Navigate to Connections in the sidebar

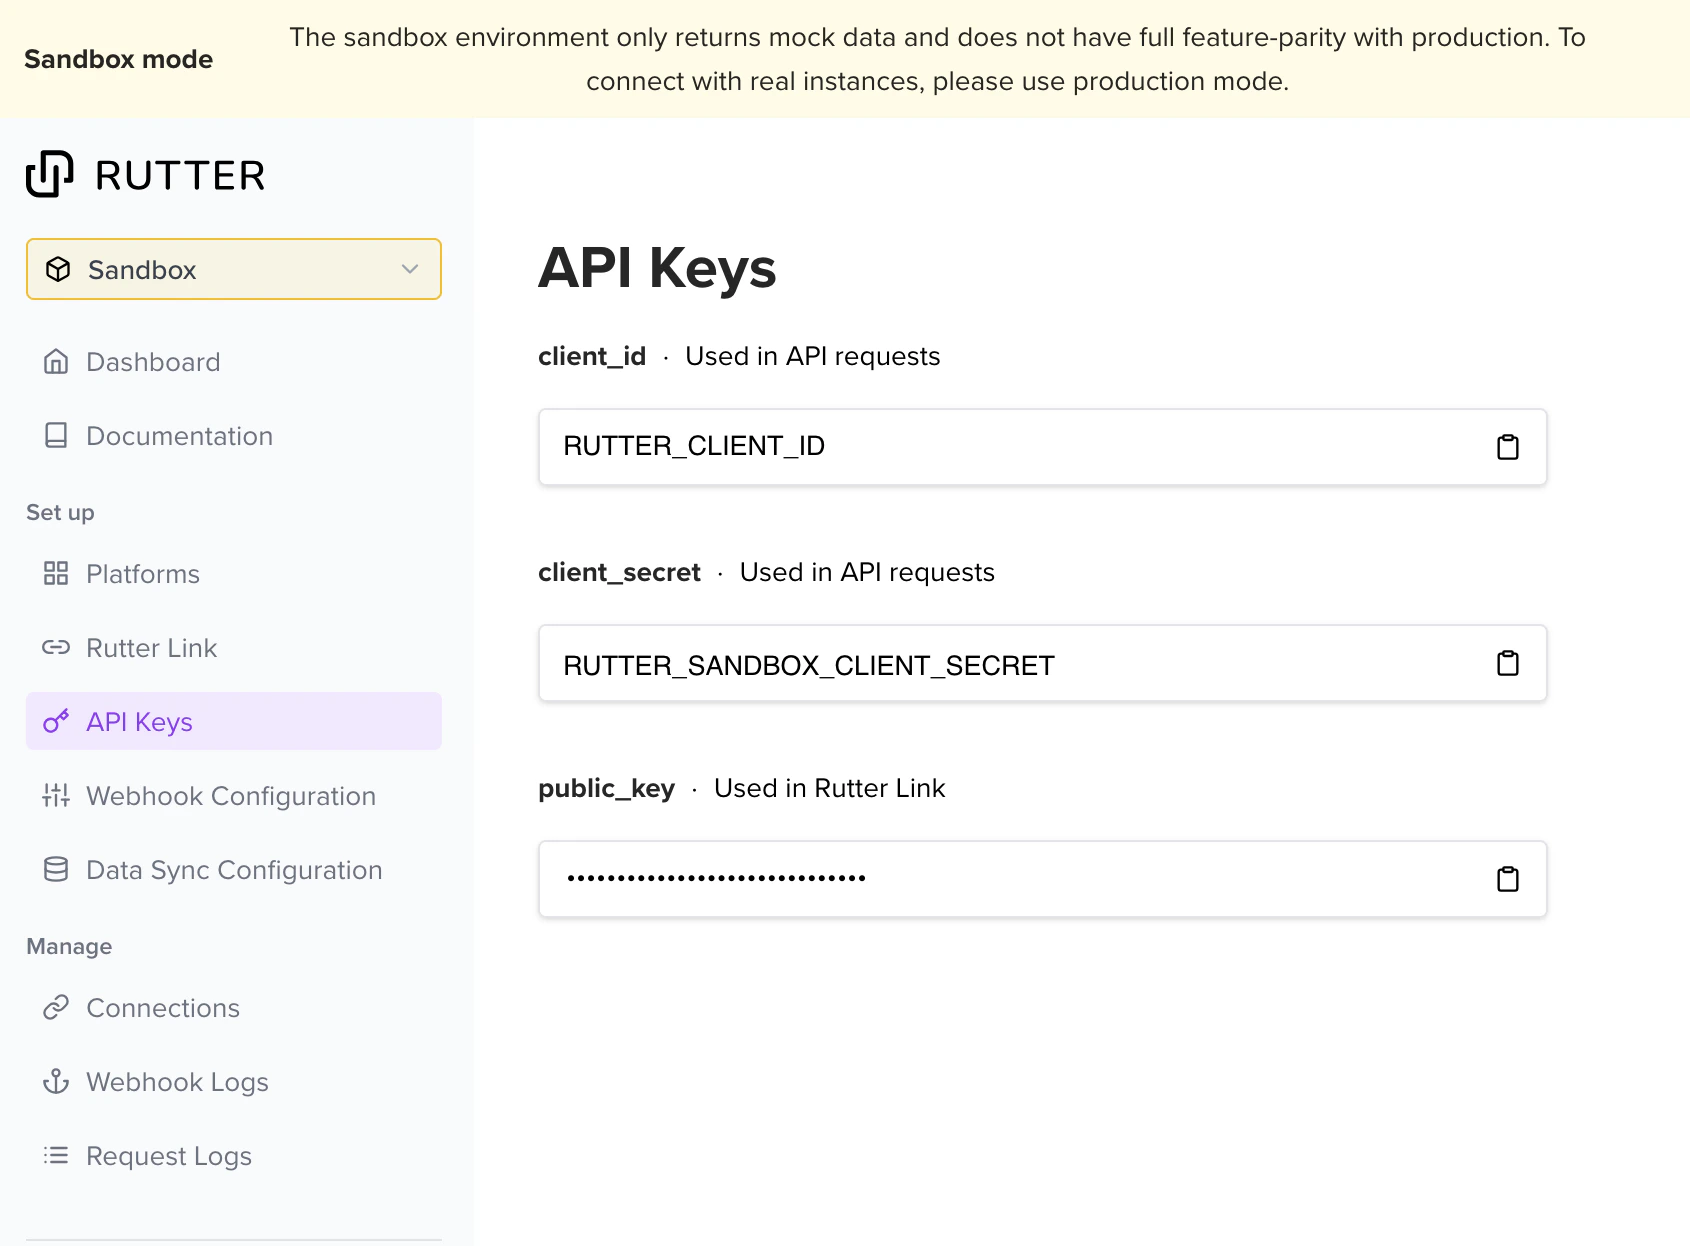pyautogui.click(x=163, y=1007)
